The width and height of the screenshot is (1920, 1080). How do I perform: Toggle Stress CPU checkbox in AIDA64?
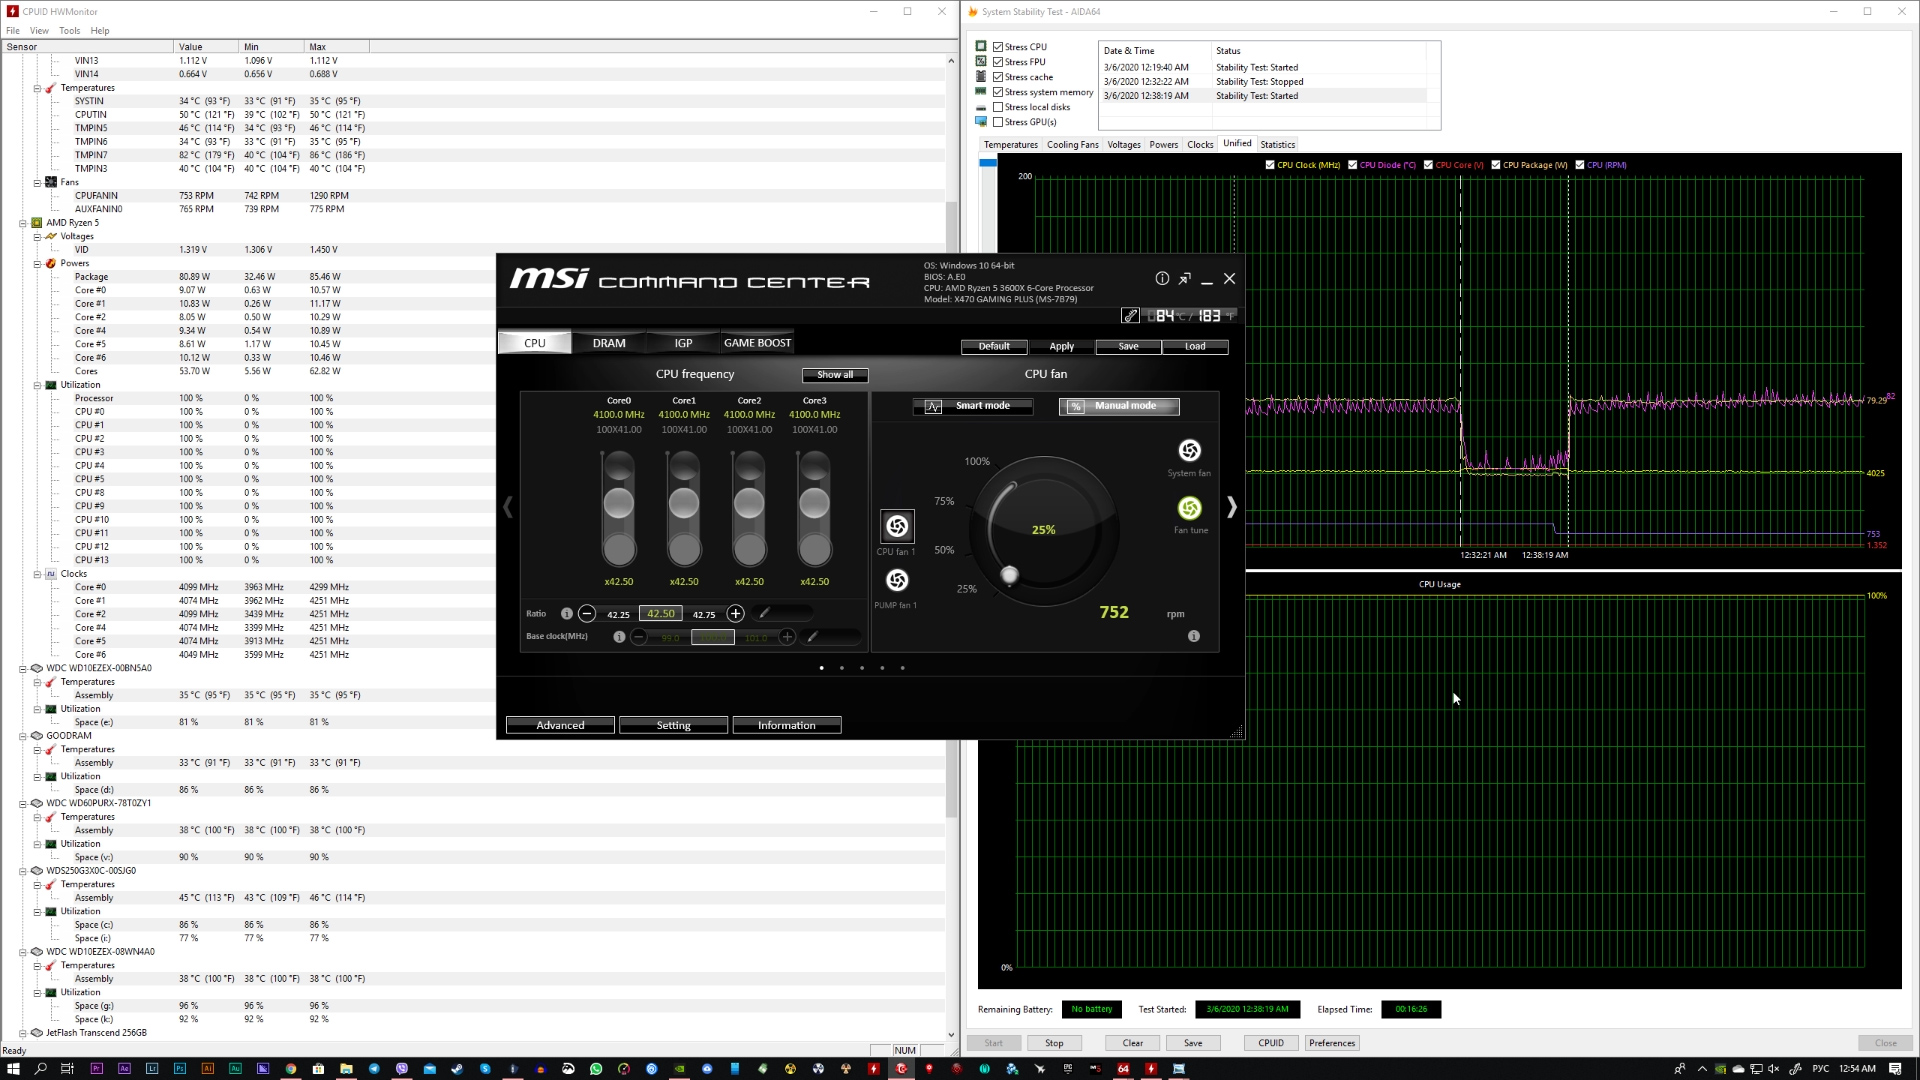point(998,47)
